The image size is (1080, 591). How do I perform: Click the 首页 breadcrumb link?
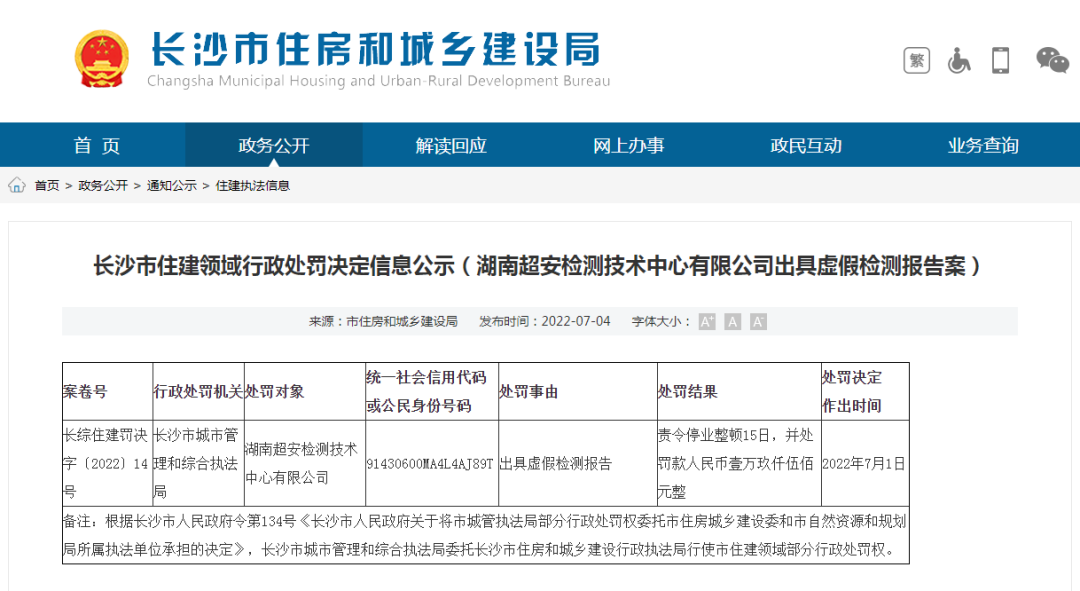pos(47,186)
